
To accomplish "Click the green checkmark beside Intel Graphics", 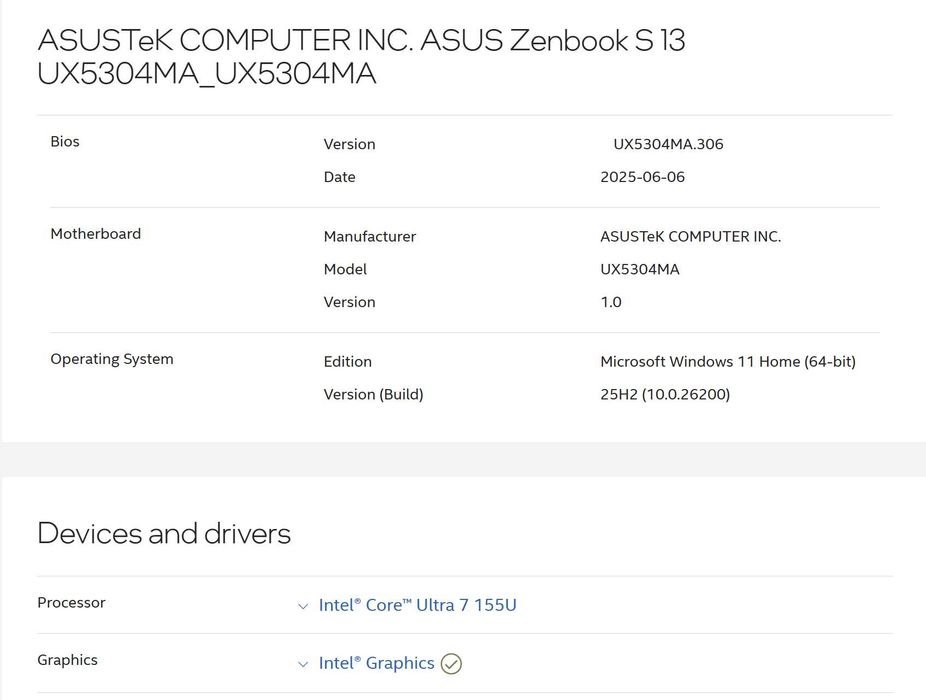I will point(451,663).
